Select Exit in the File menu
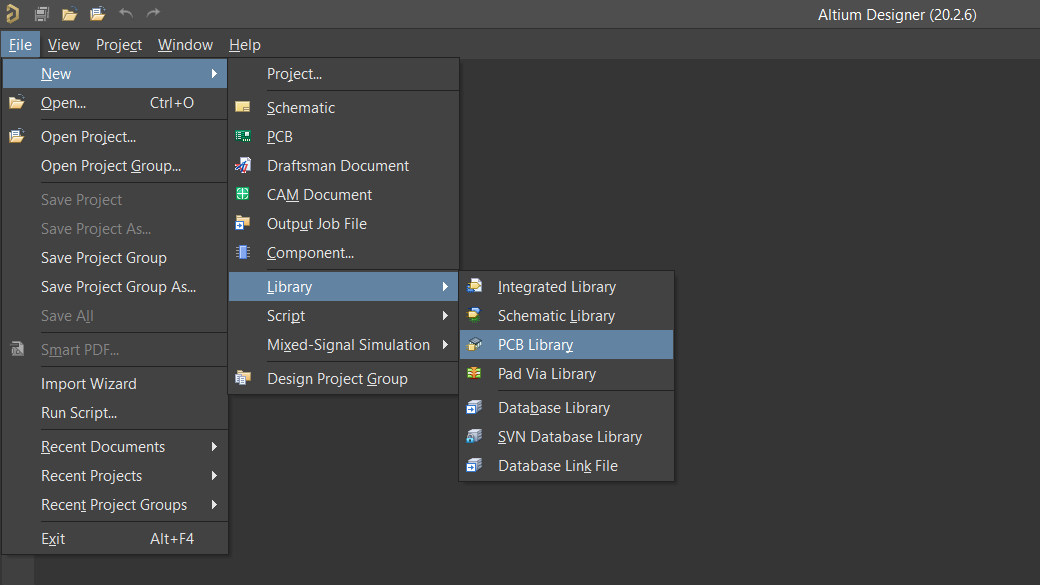Screen dimensions: 1040x585 click(x=53, y=539)
